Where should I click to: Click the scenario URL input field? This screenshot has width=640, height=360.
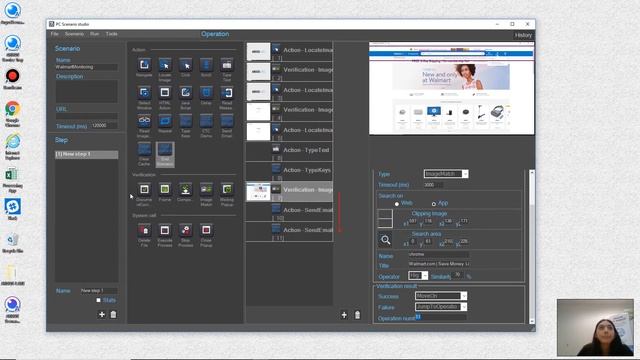(87, 116)
